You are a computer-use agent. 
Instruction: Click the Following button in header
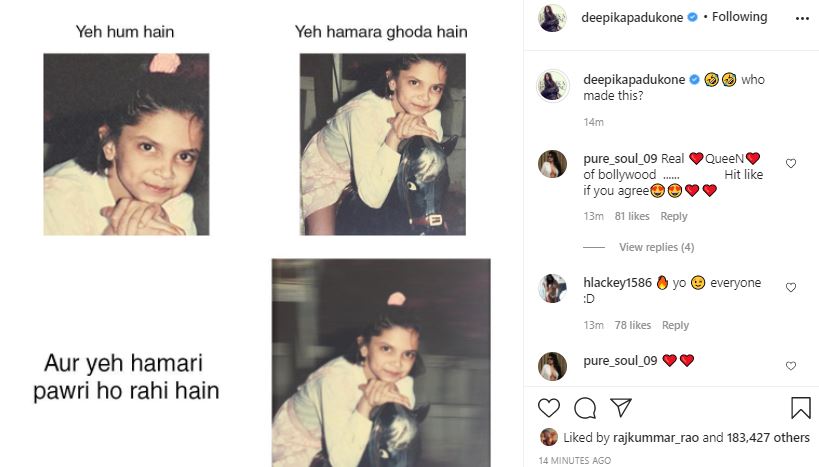[740, 17]
